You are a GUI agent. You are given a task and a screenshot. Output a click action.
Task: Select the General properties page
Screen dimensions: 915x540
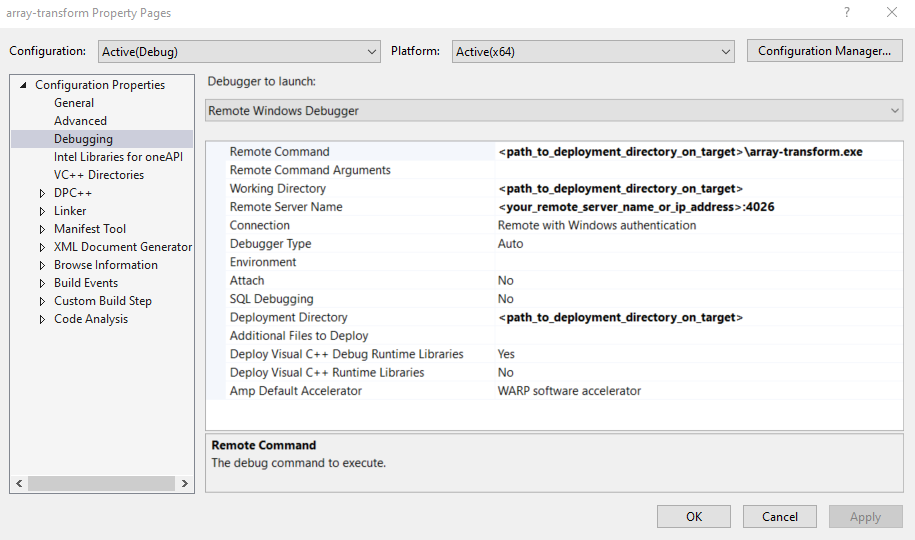click(74, 103)
